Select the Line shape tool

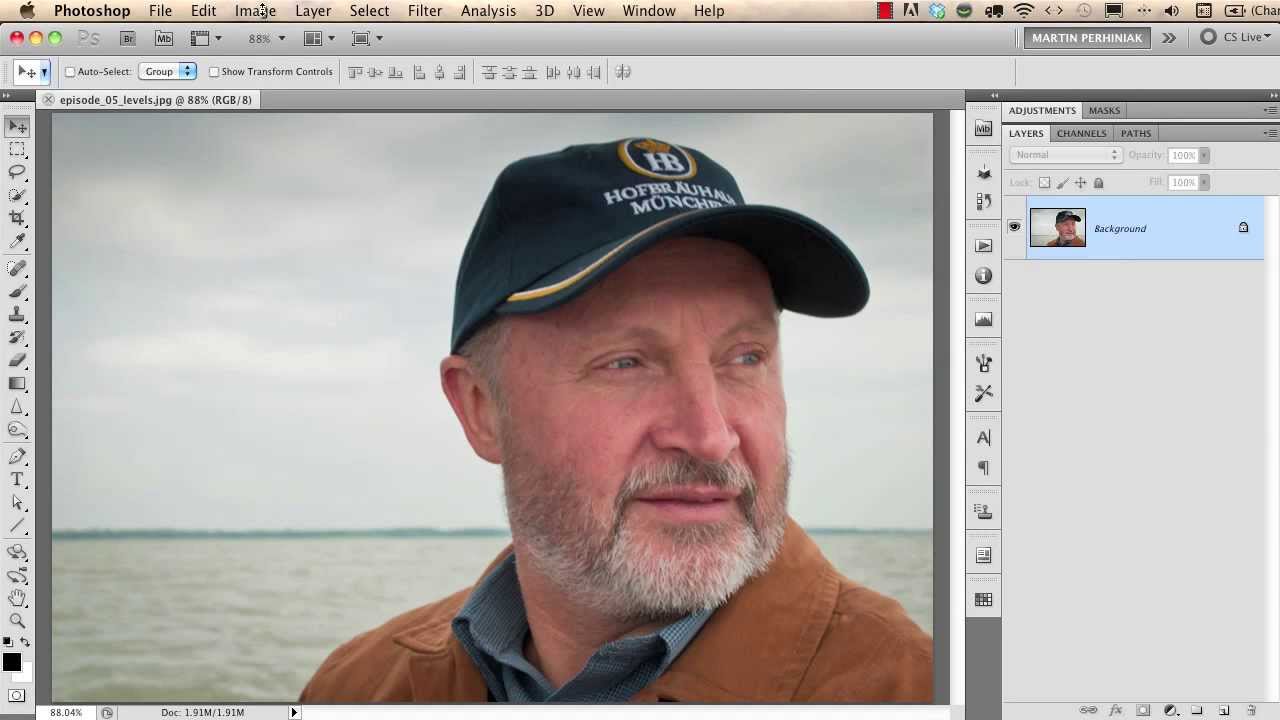click(17, 525)
